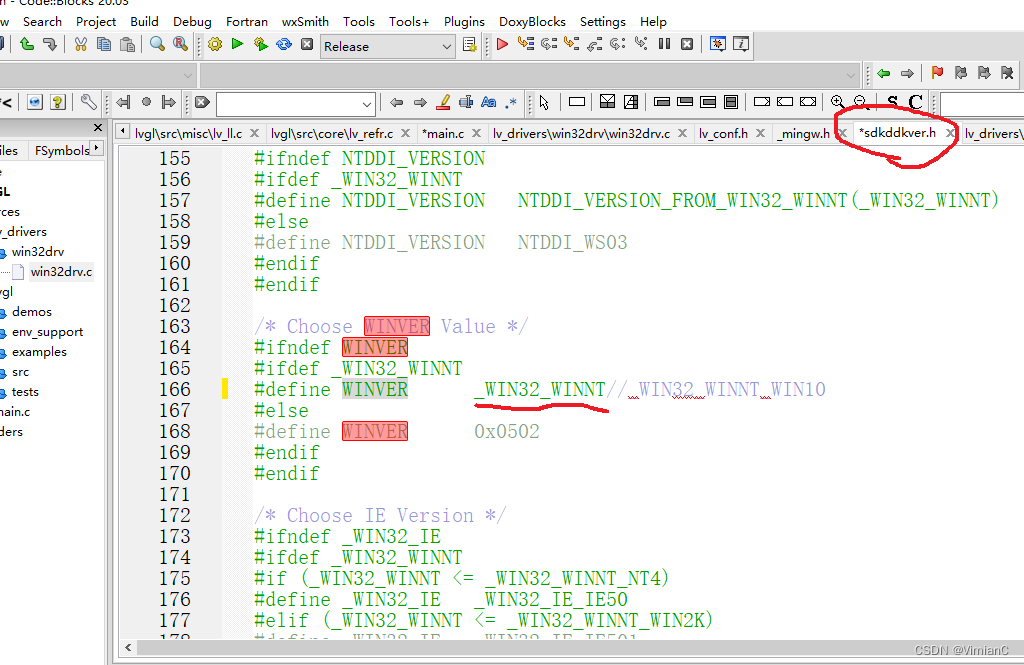Paste clipboard contents
This screenshot has height=665, width=1024.
click(x=128, y=44)
